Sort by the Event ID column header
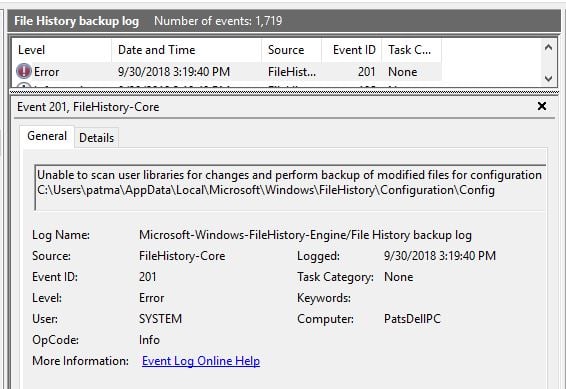This screenshot has width=566, height=389. (352, 50)
